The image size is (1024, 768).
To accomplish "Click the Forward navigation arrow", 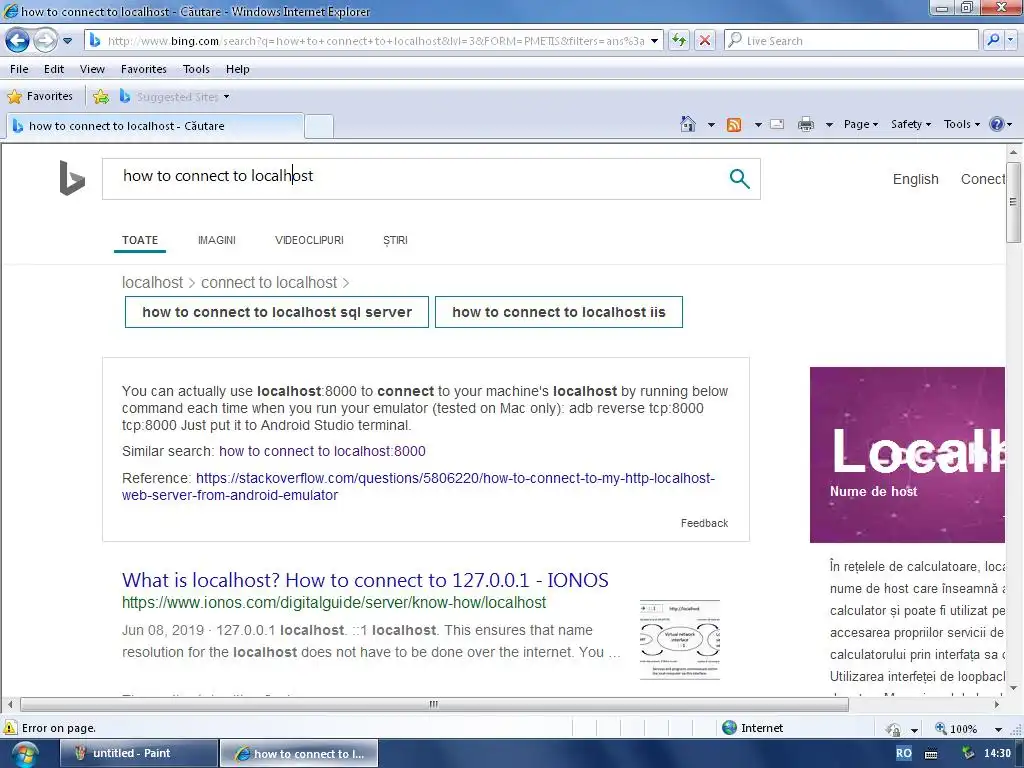I will point(45,40).
